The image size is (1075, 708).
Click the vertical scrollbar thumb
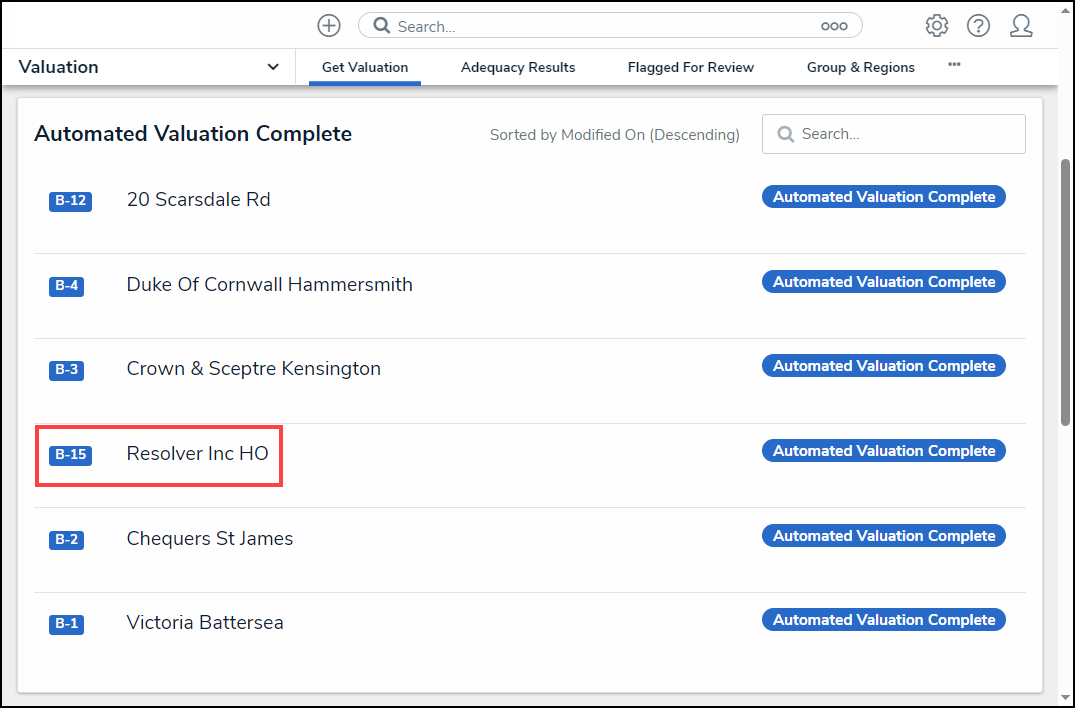[x=1065, y=293]
